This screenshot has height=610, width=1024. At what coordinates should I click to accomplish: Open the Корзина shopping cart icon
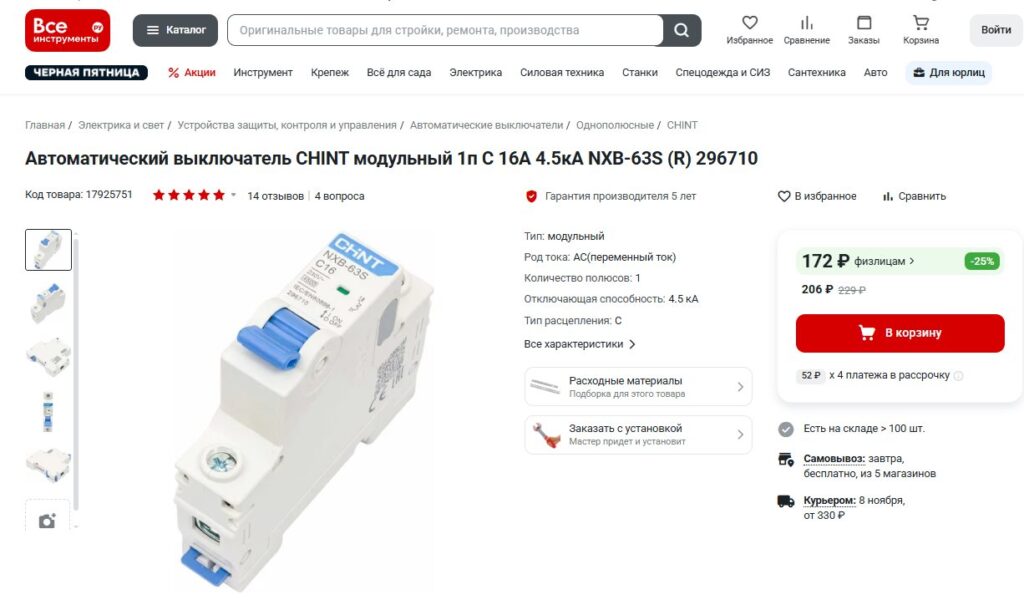pyautogui.click(x=921, y=23)
